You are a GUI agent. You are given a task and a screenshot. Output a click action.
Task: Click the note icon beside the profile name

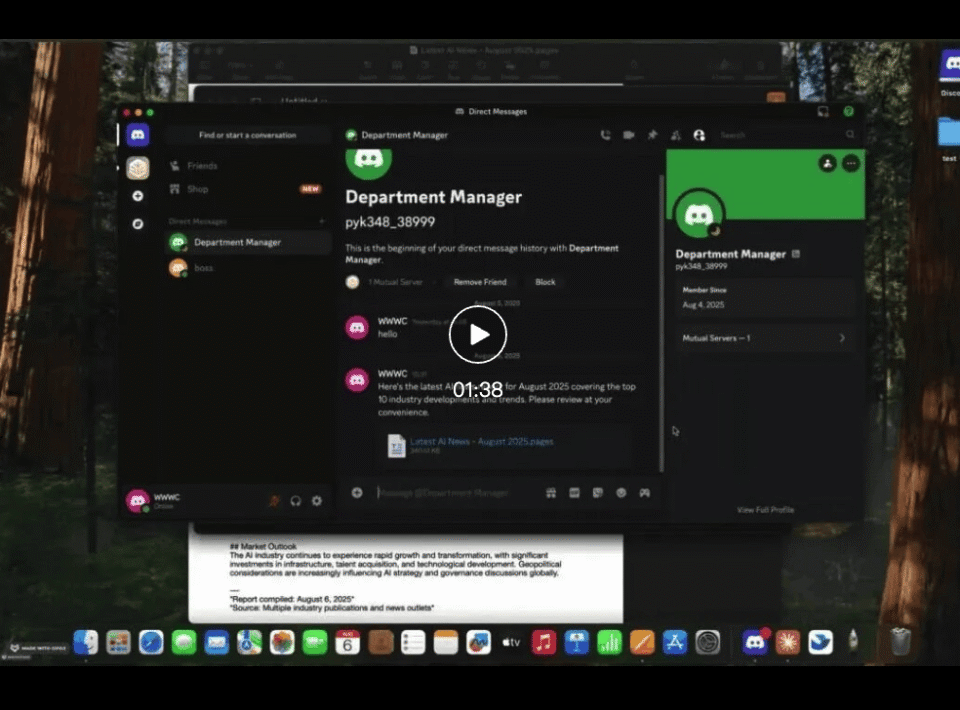pyautogui.click(x=796, y=254)
